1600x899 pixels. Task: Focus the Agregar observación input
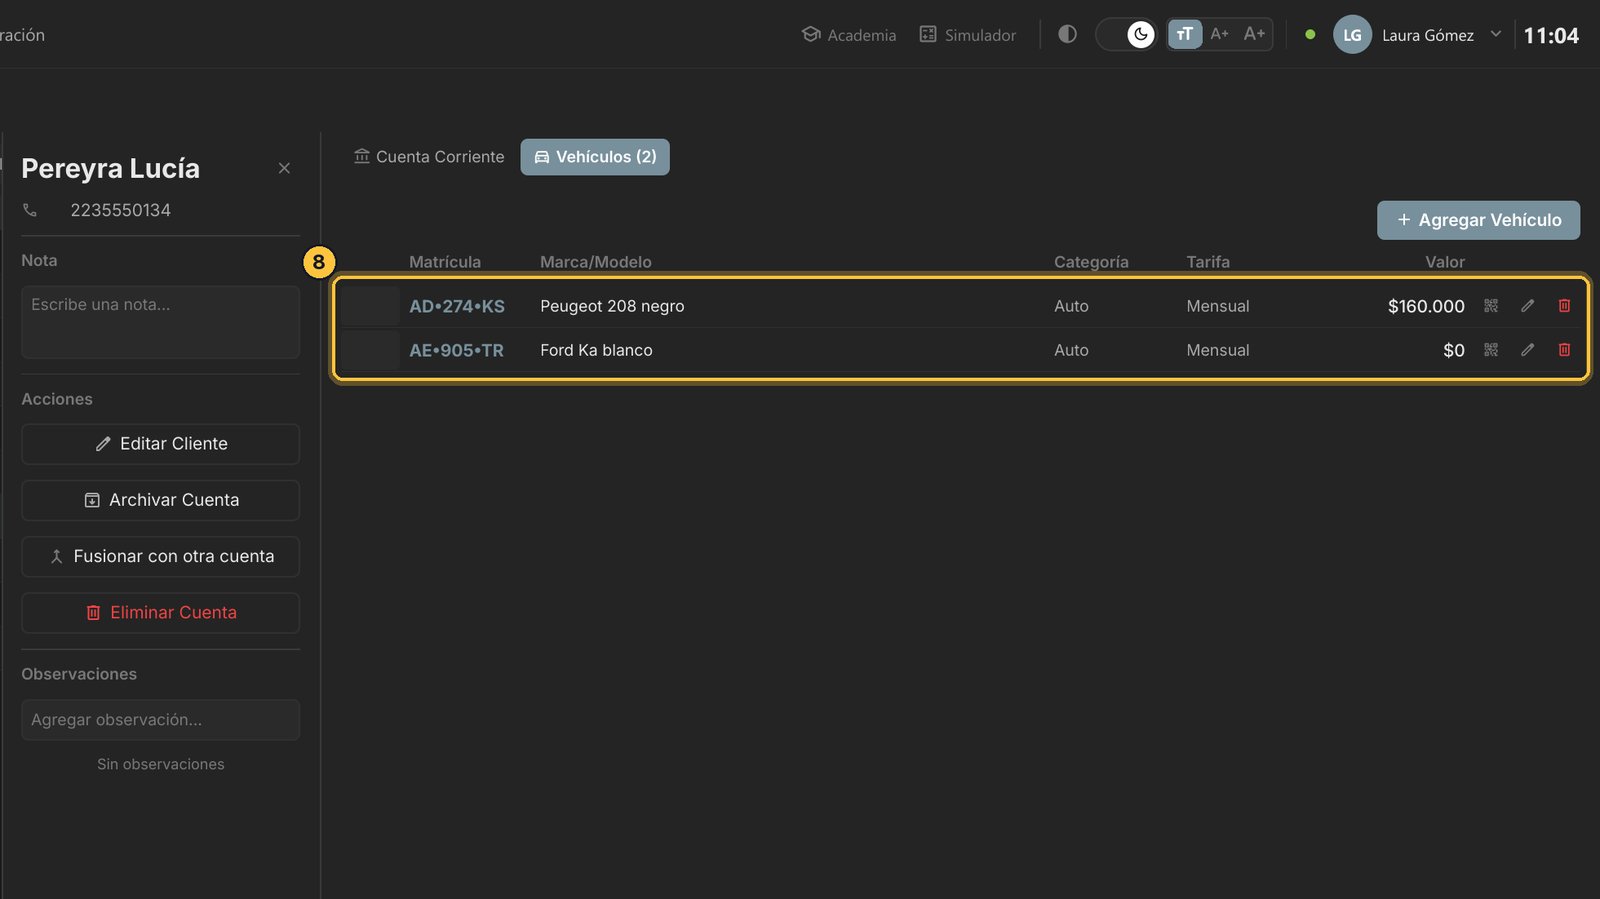pos(160,720)
